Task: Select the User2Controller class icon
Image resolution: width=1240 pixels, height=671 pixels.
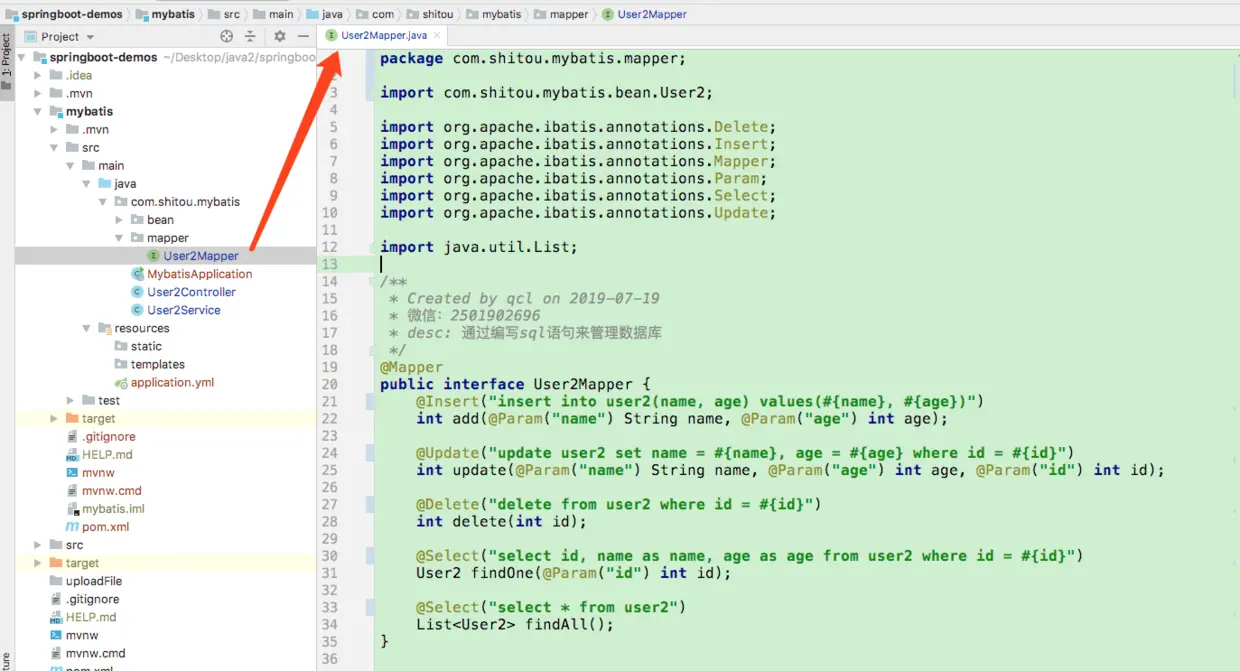Action: point(138,292)
